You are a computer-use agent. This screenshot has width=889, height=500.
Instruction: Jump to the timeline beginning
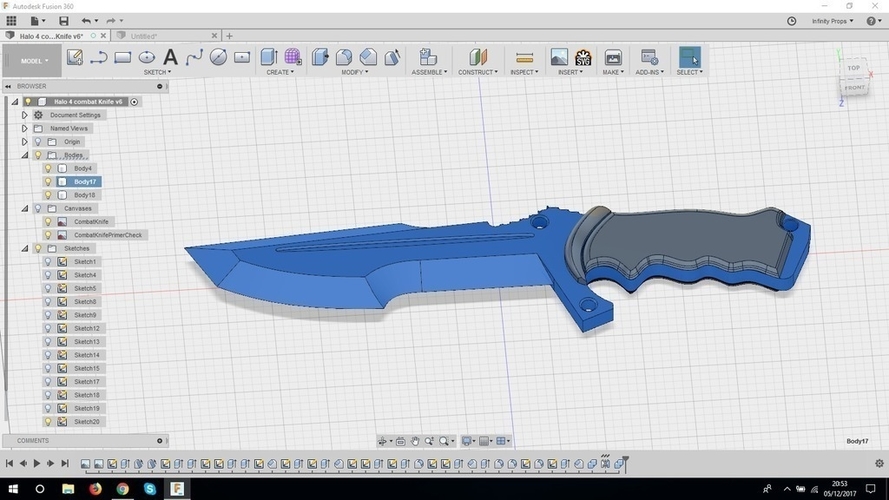[9, 463]
